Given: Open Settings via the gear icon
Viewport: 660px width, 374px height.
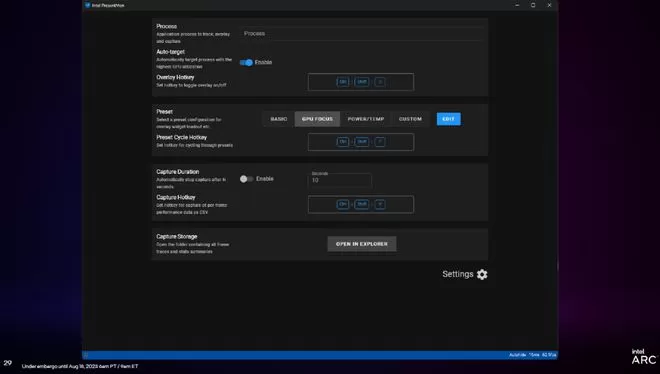Looking at the screenshot, I should 482,274.
